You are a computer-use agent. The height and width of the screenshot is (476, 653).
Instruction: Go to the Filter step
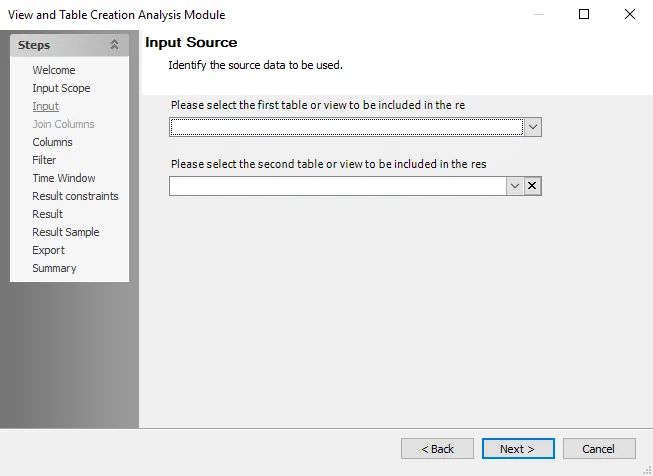(44, 160)
